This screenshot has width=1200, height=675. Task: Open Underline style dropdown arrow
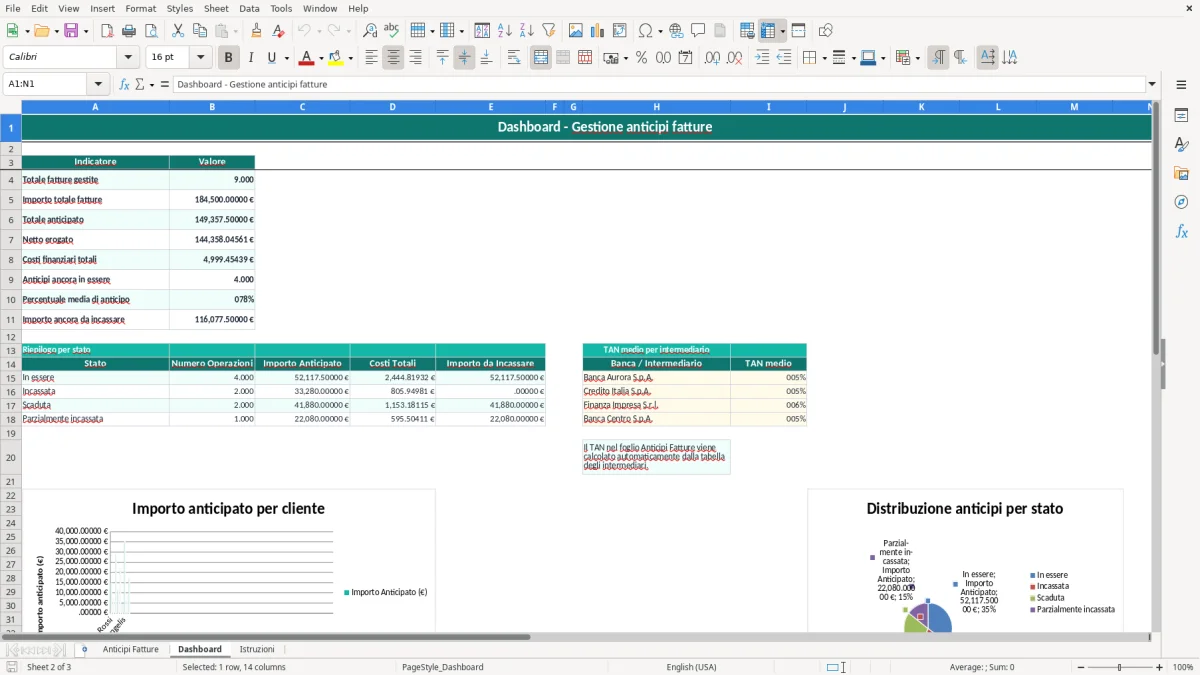[x=286, y=58]
